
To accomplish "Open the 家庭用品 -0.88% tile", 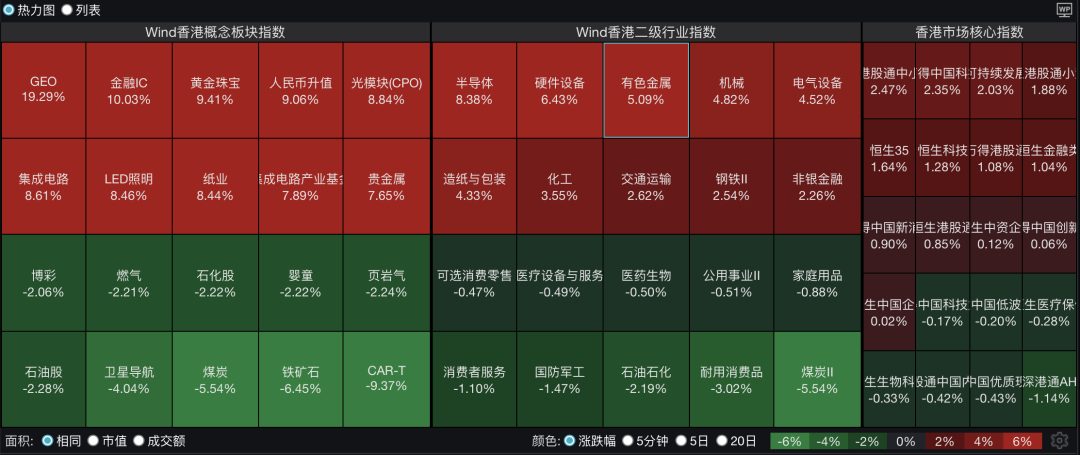I will point(818,283).
